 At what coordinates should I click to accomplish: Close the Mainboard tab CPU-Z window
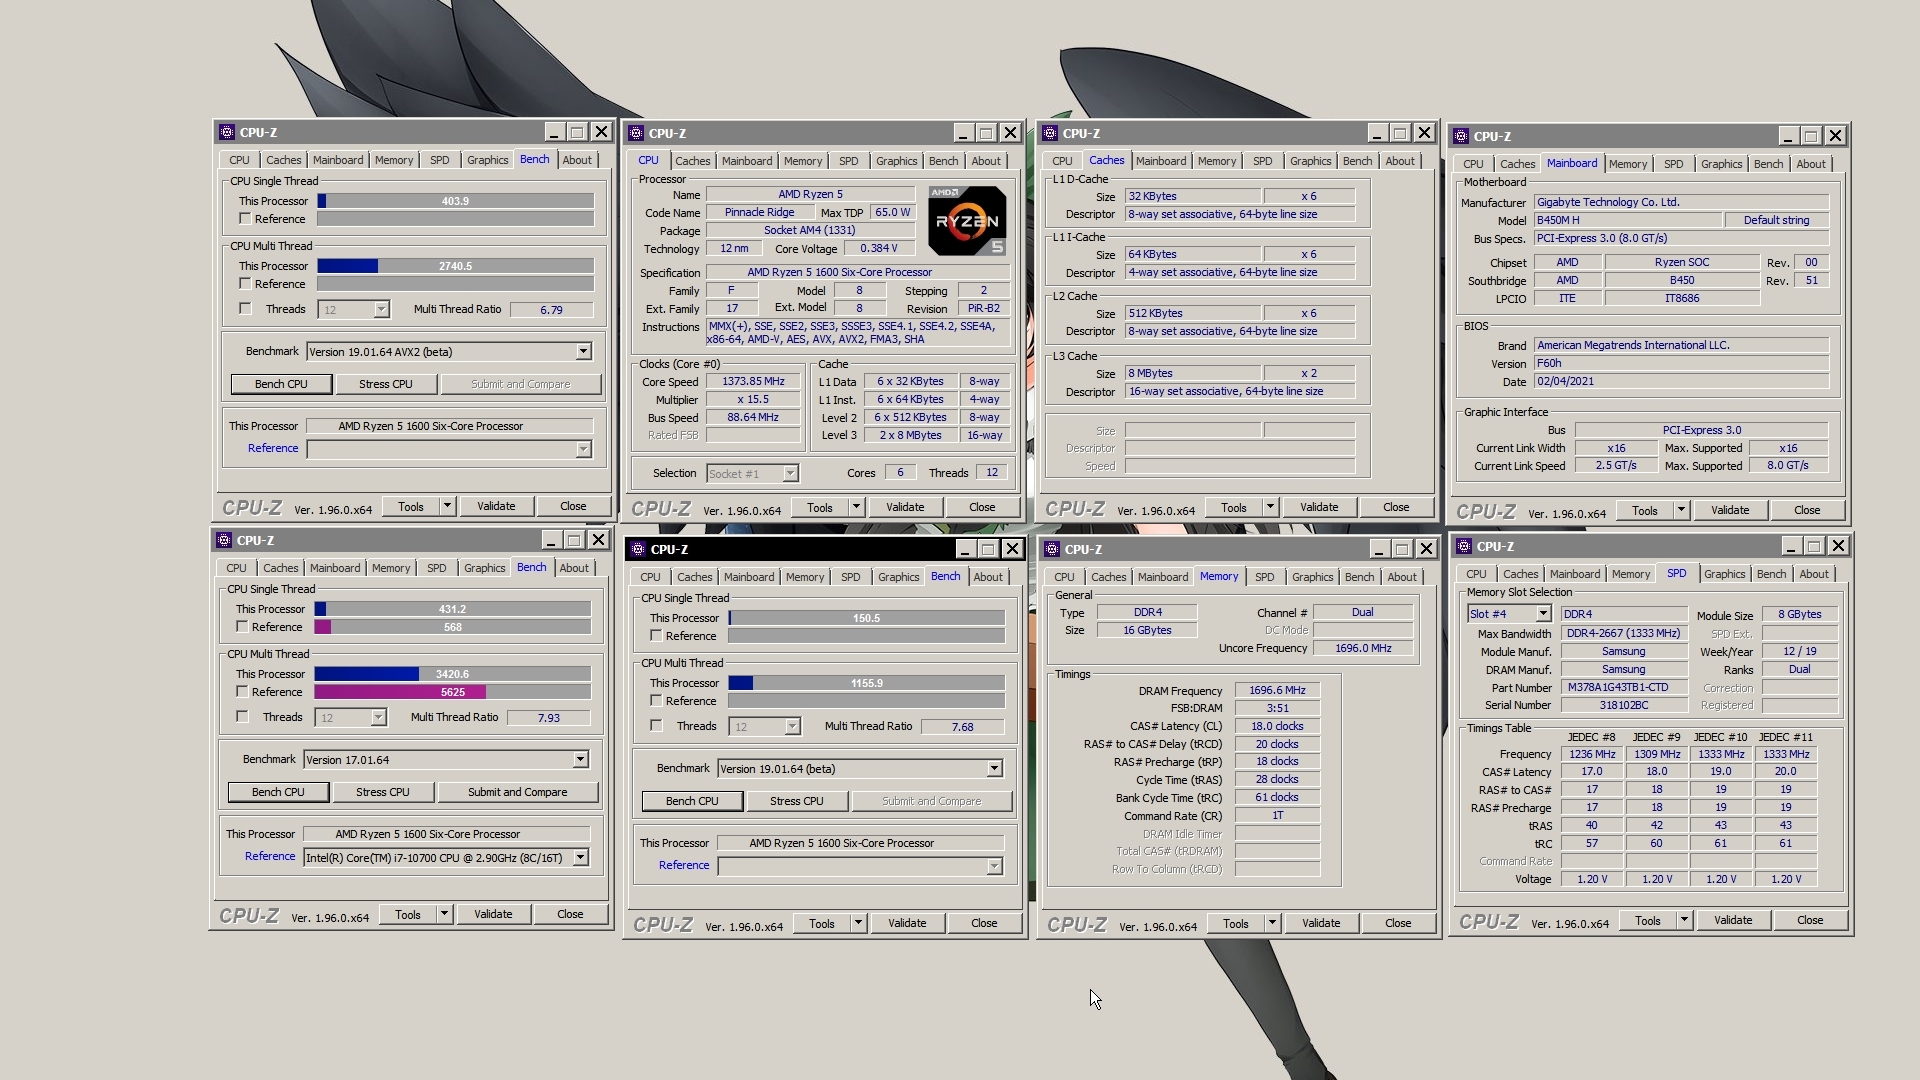[x=1835, y=136]
